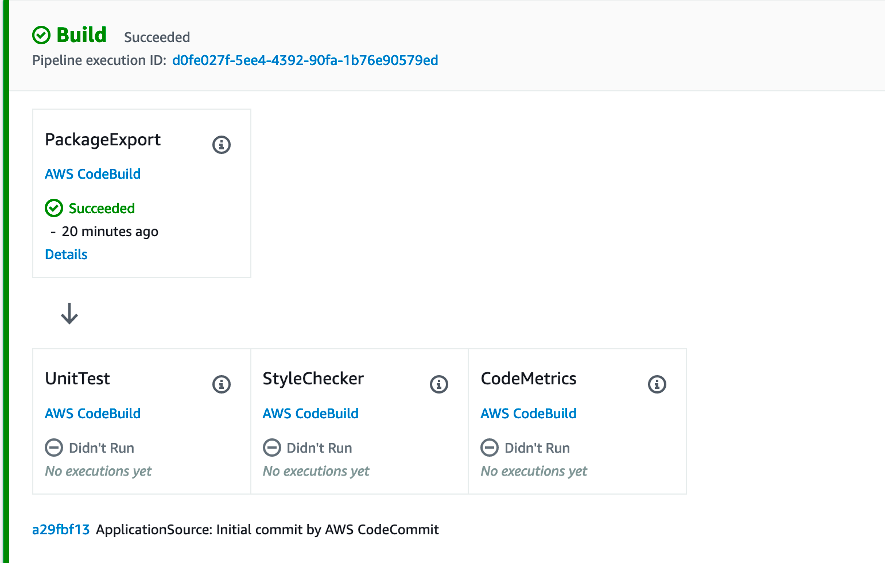The image size is (885, 564).
Task: Open the pipeline execution ID link
Action: 305,60
